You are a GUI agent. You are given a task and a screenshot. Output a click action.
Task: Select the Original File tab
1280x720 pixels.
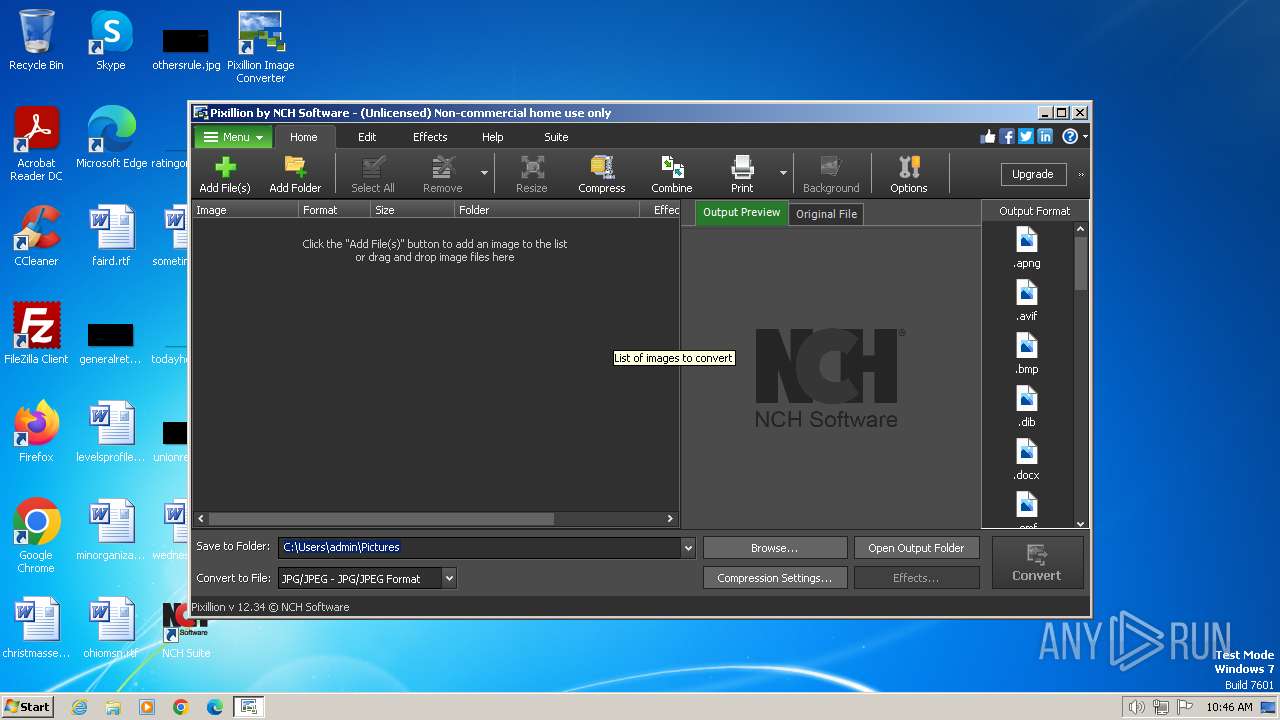[x=826, y=214]
